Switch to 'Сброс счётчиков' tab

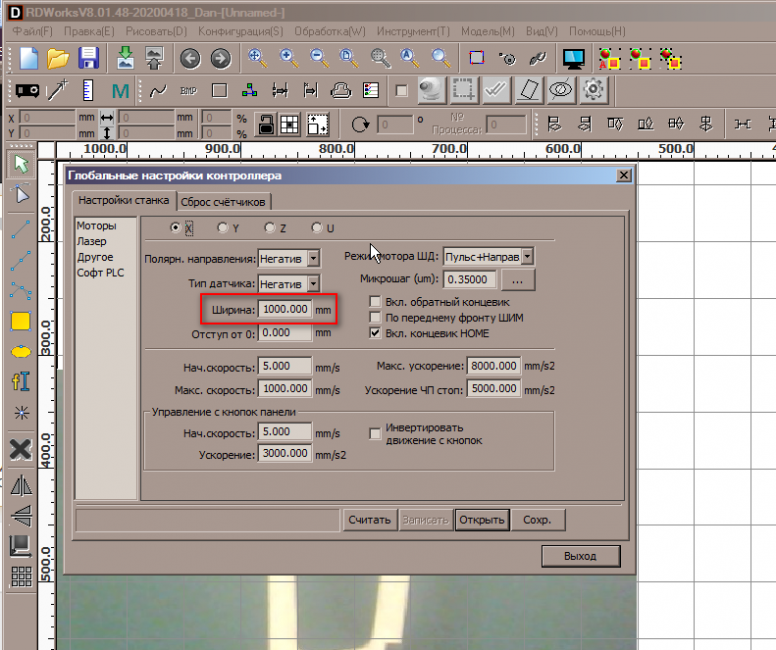point(224,200)
